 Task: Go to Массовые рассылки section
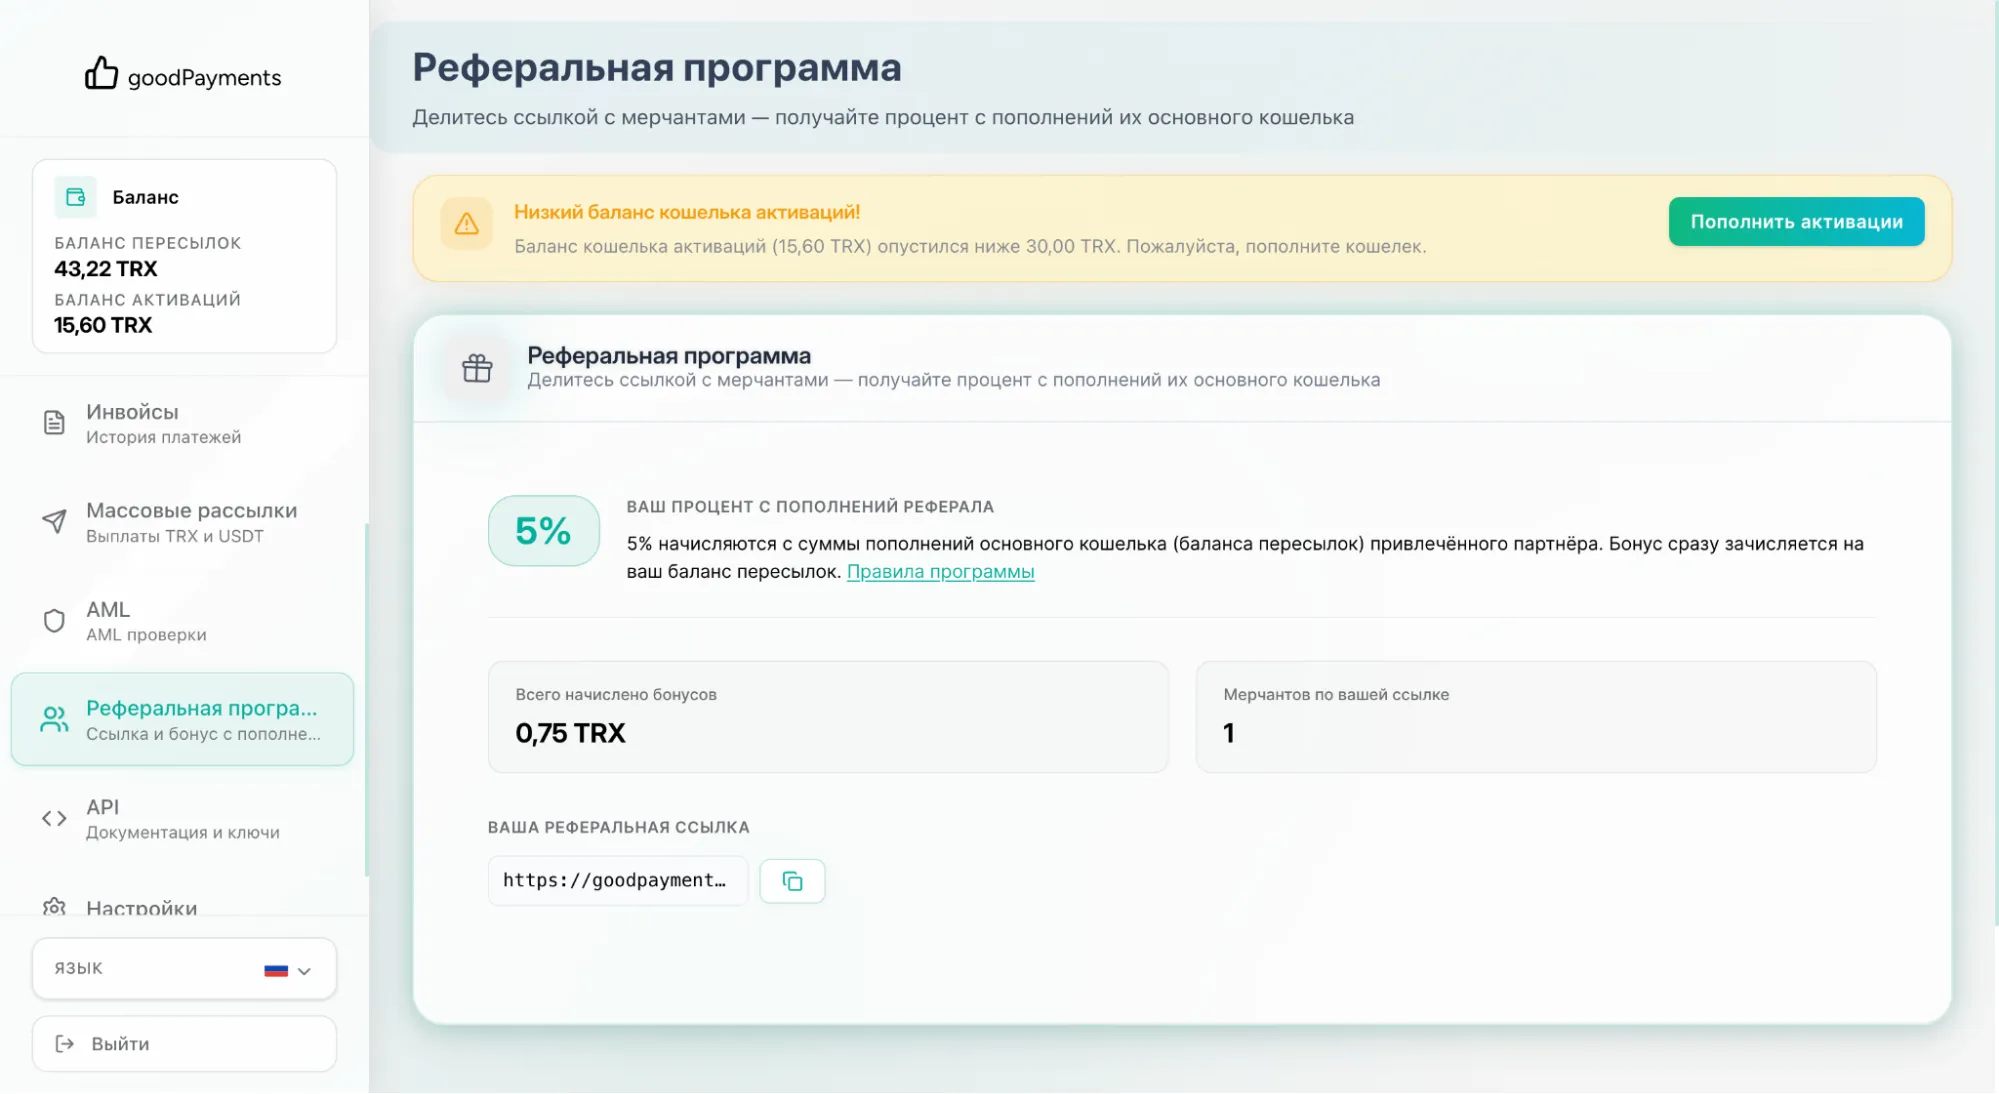tap(191, 521)
